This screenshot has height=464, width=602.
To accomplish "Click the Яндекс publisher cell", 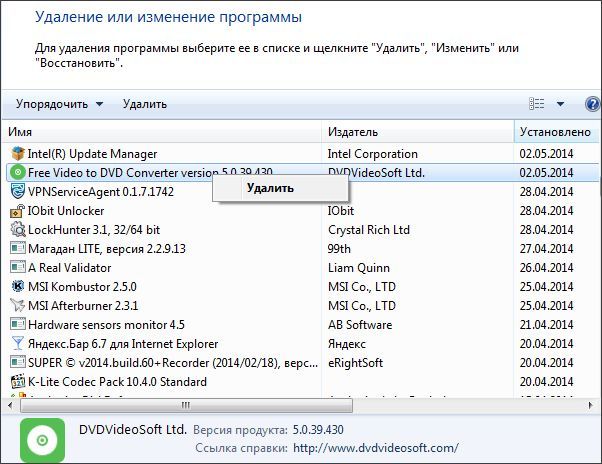I will pyautogui.click(x=347, y=343).
